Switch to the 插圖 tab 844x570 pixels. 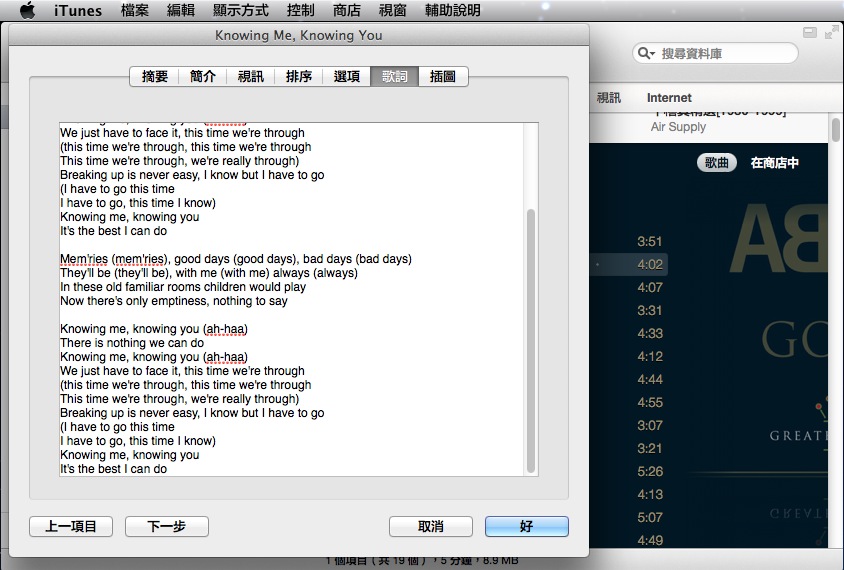click(x=442, y=76)
